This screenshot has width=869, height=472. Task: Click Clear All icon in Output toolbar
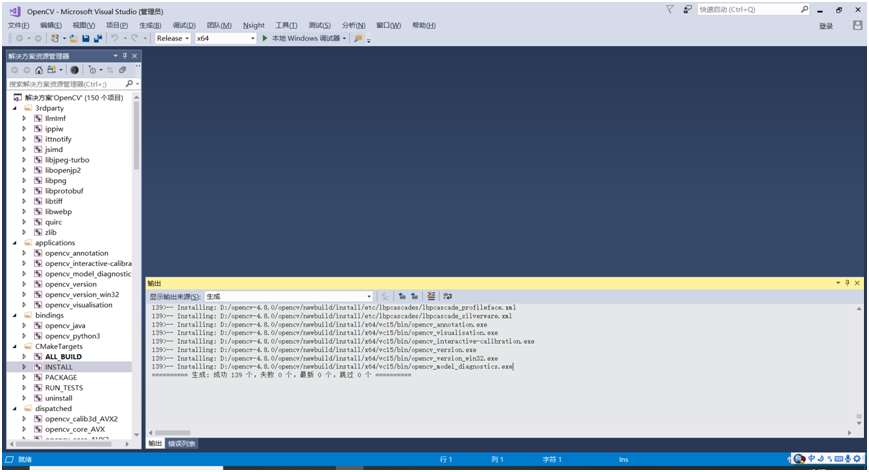coord(431,296)
